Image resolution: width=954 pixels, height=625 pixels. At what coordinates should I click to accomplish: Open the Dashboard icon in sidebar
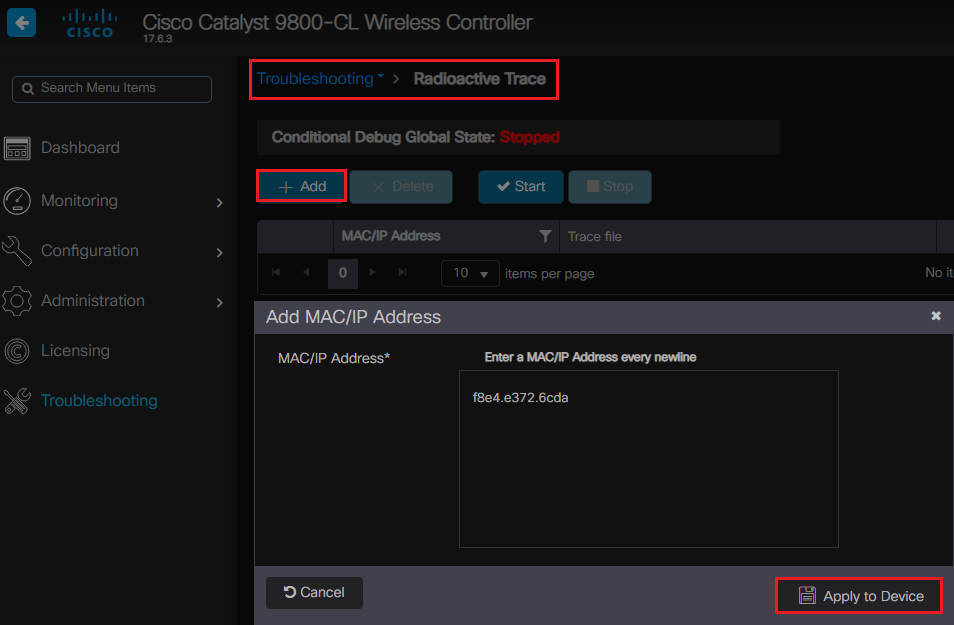pyautogui.click(x=17, y=148)
